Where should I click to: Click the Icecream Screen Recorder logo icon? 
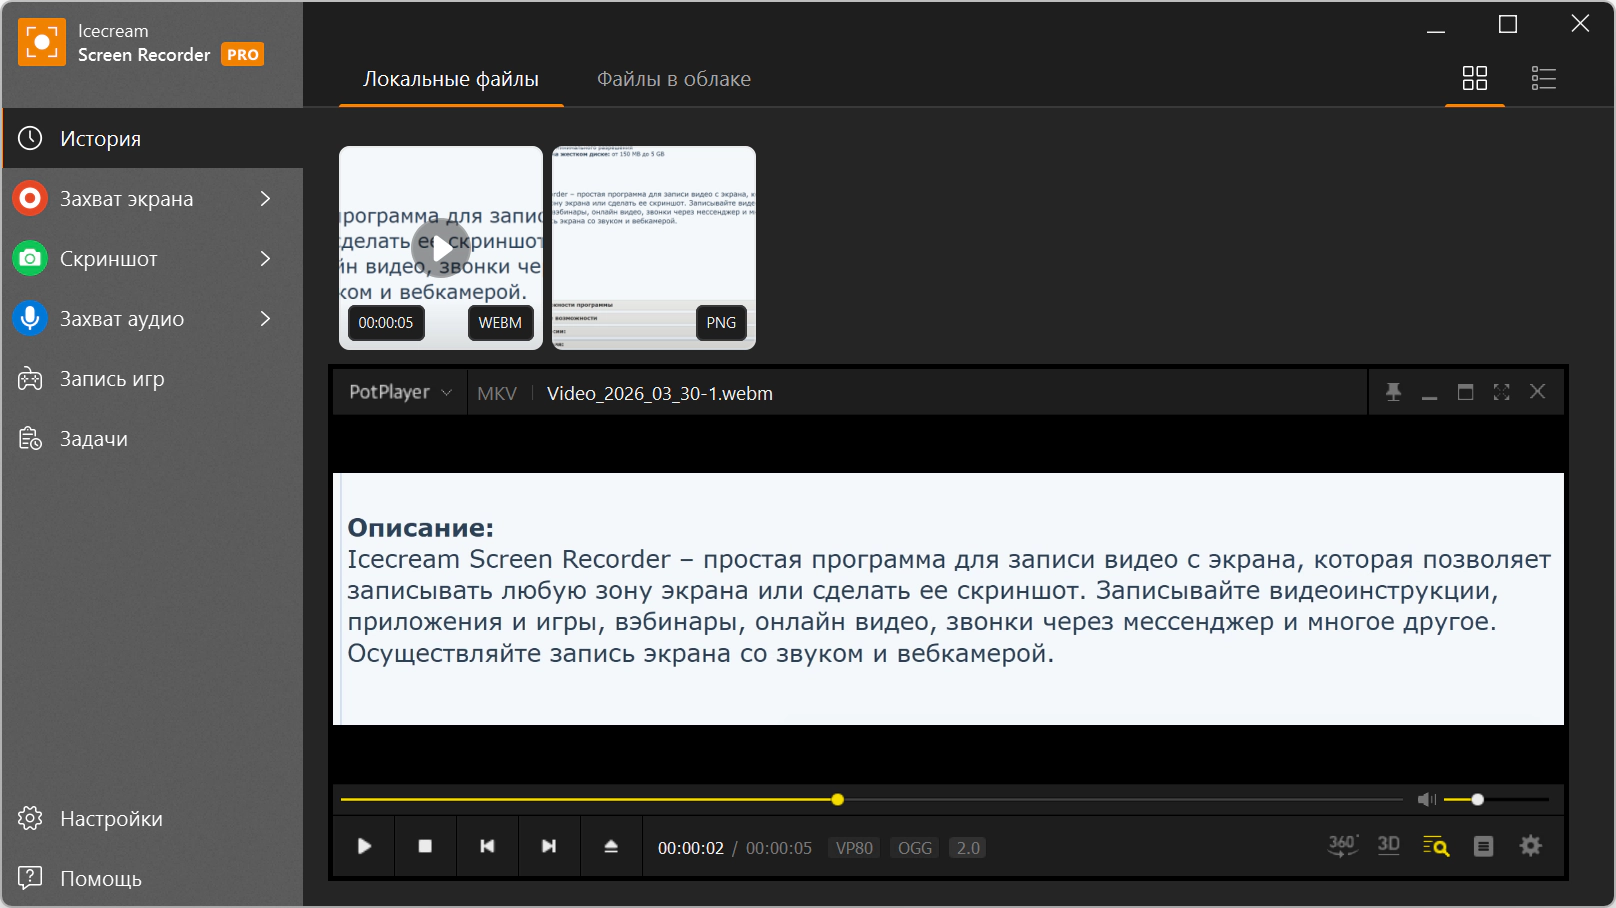coord(42,42)
